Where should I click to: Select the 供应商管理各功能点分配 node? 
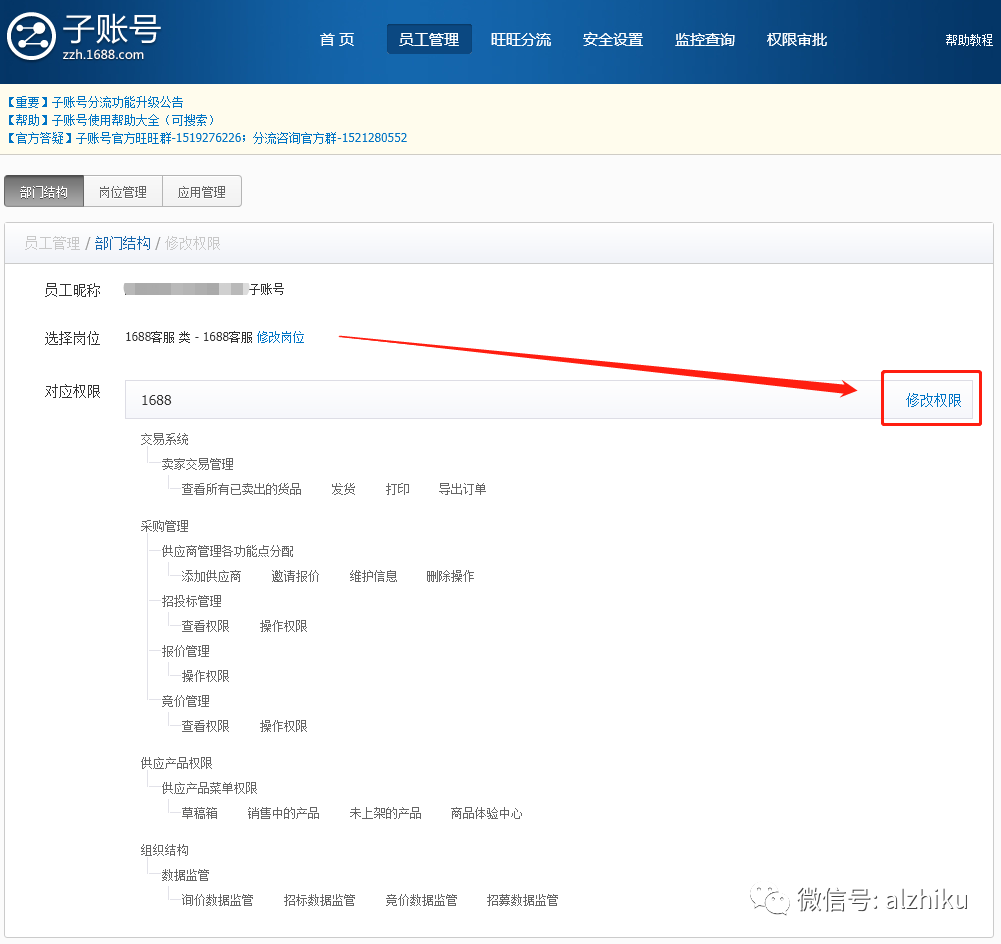pyautogui.click(x=227, y=551)
